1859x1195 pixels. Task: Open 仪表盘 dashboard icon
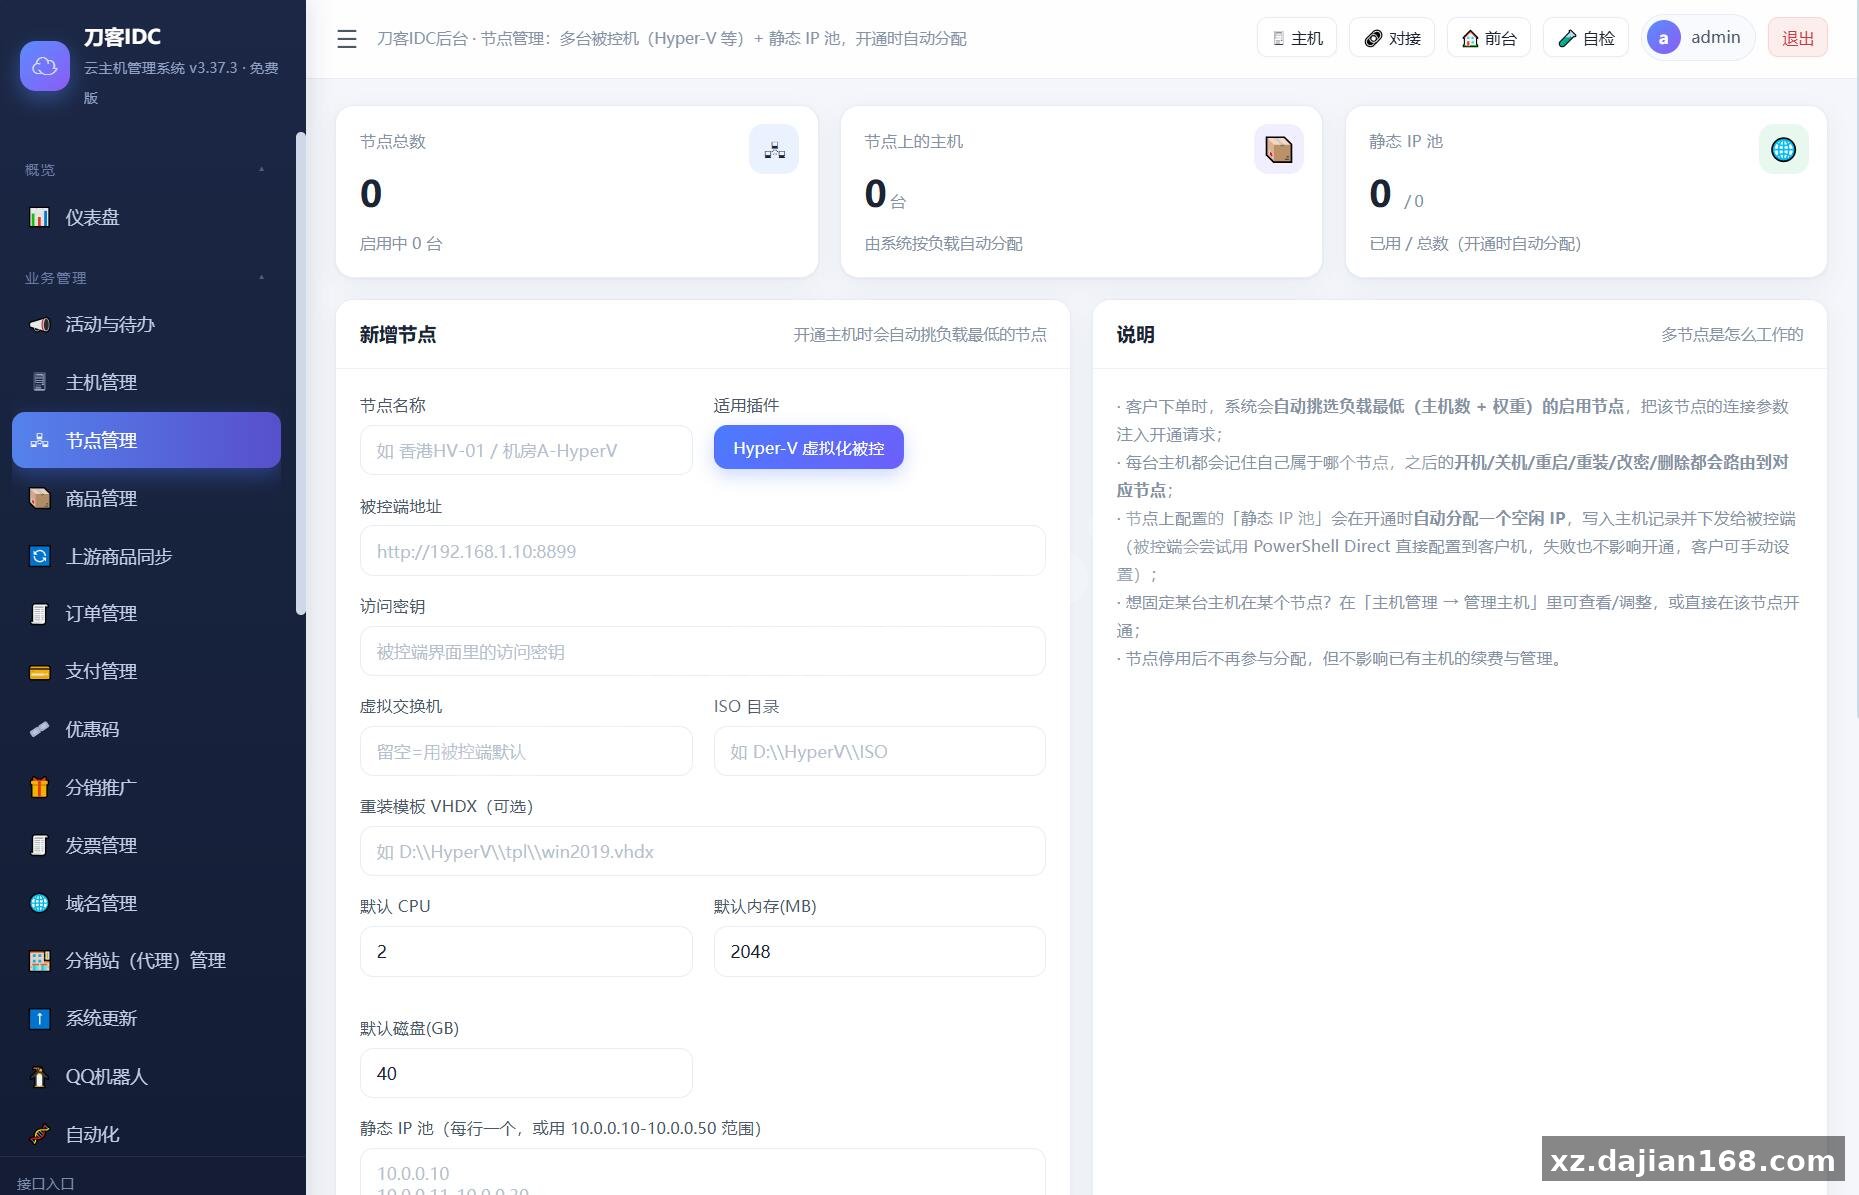tap(39, 217)
